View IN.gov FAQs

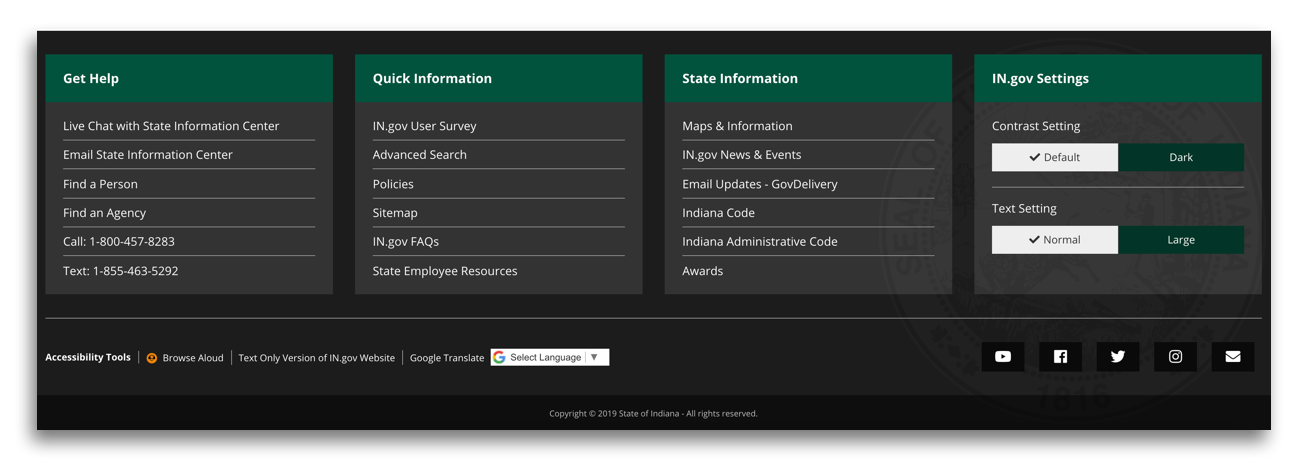[x=406, y=241]
